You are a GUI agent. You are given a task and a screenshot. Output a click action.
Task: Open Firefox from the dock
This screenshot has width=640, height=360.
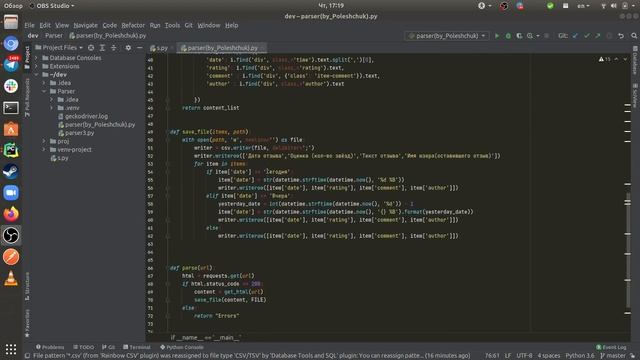(11, 214)
